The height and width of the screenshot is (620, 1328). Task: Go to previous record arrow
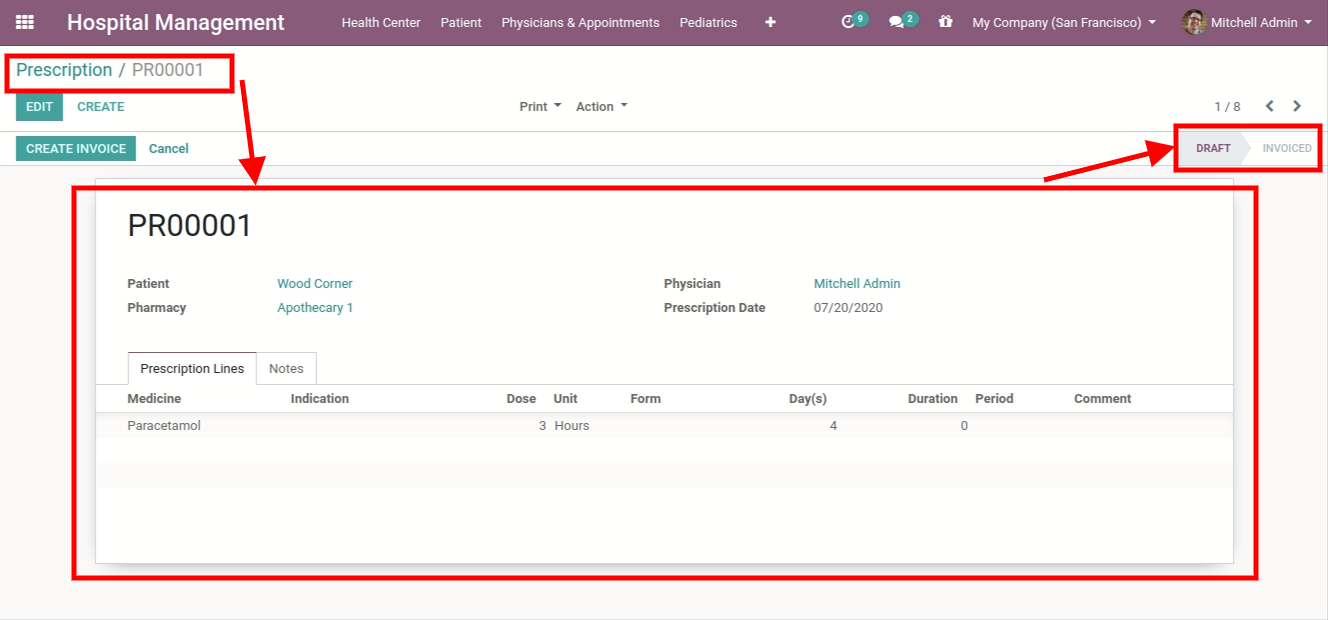click(1269, 106)
